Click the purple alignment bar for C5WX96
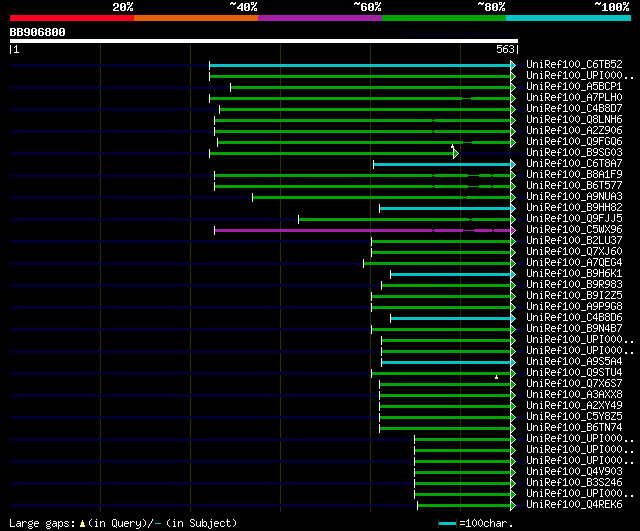This screenshot has height=531, width=640. click(362, 231)
